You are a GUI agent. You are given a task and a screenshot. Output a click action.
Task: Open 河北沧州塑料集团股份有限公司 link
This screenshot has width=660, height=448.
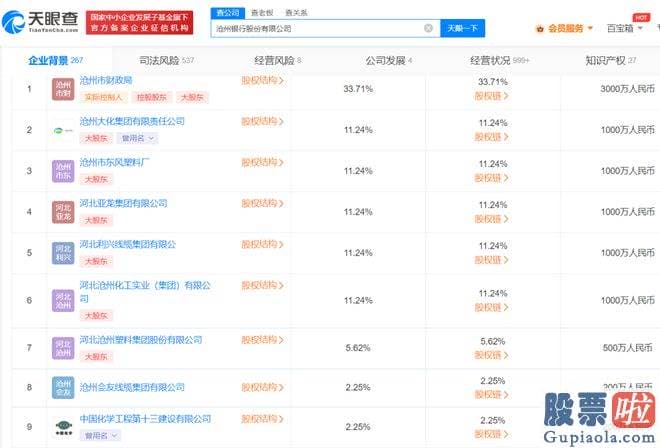(x=141, y=340)
